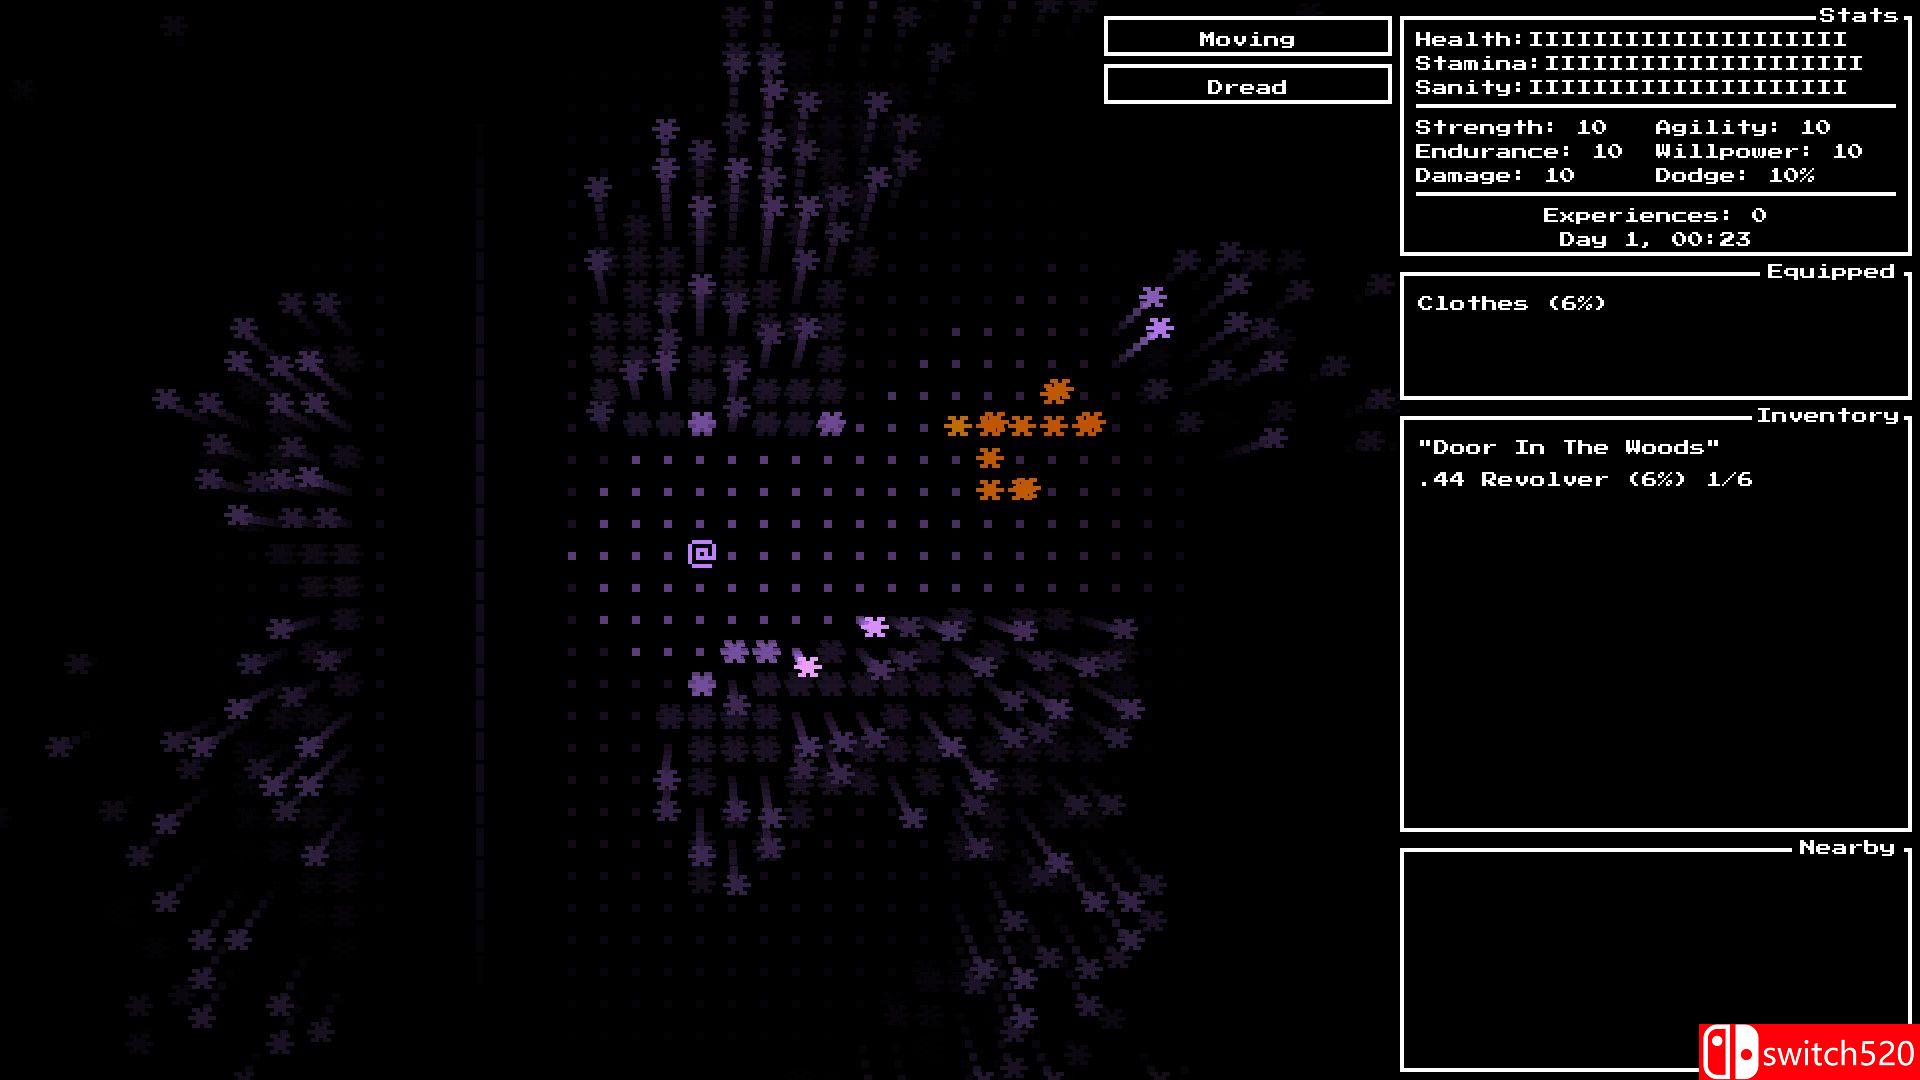The width and height of the screenshot is (1920, 1080).
Task: Click the @ player character symbol
Action: click(x=702, y=553)
